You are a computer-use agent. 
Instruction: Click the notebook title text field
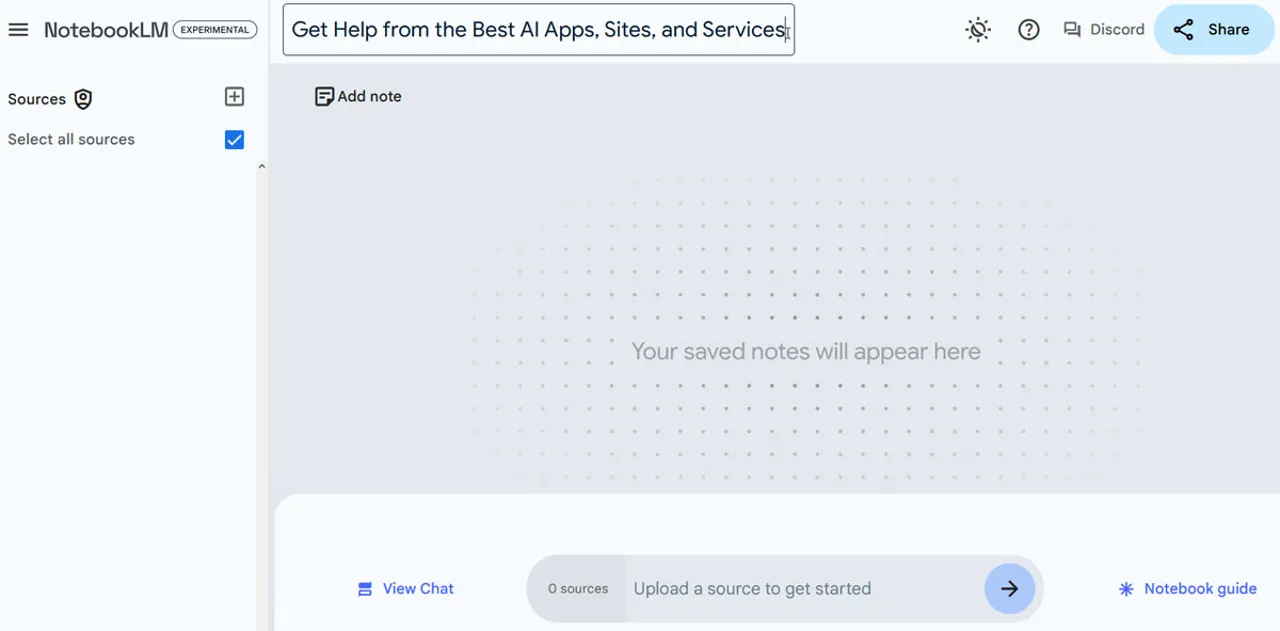pos(538,30)
